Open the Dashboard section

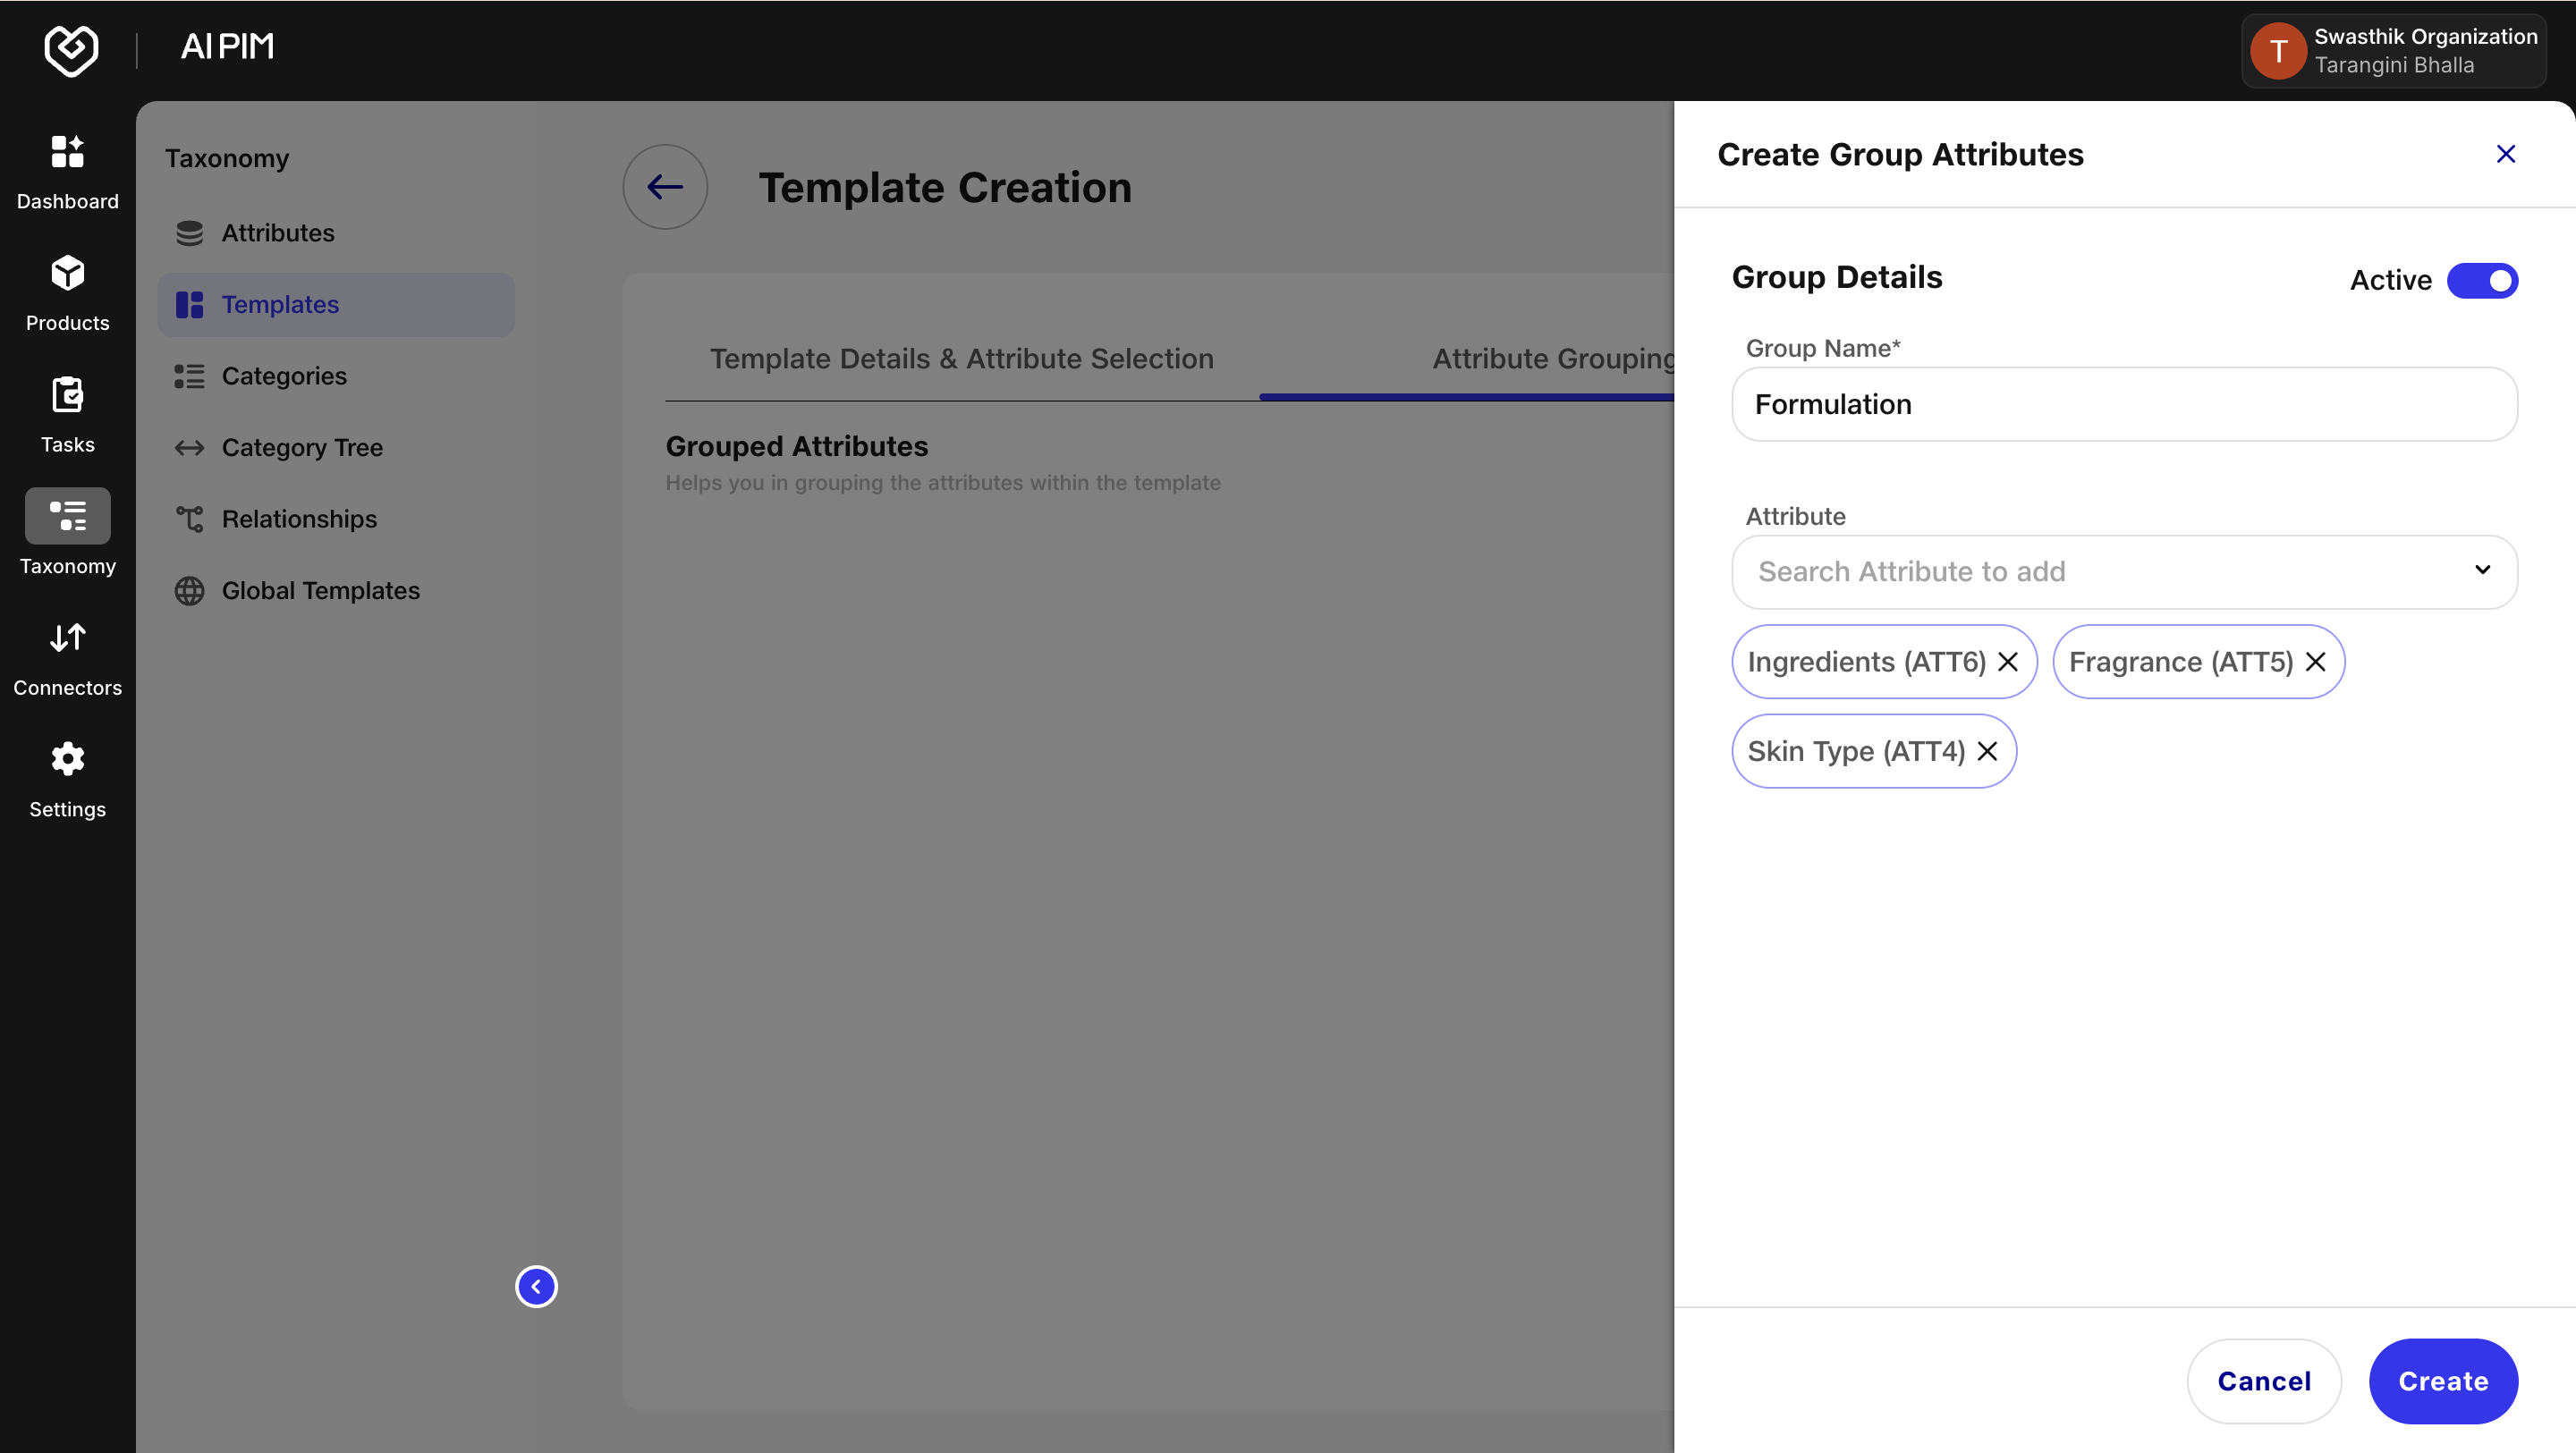[x=67, y=173]
